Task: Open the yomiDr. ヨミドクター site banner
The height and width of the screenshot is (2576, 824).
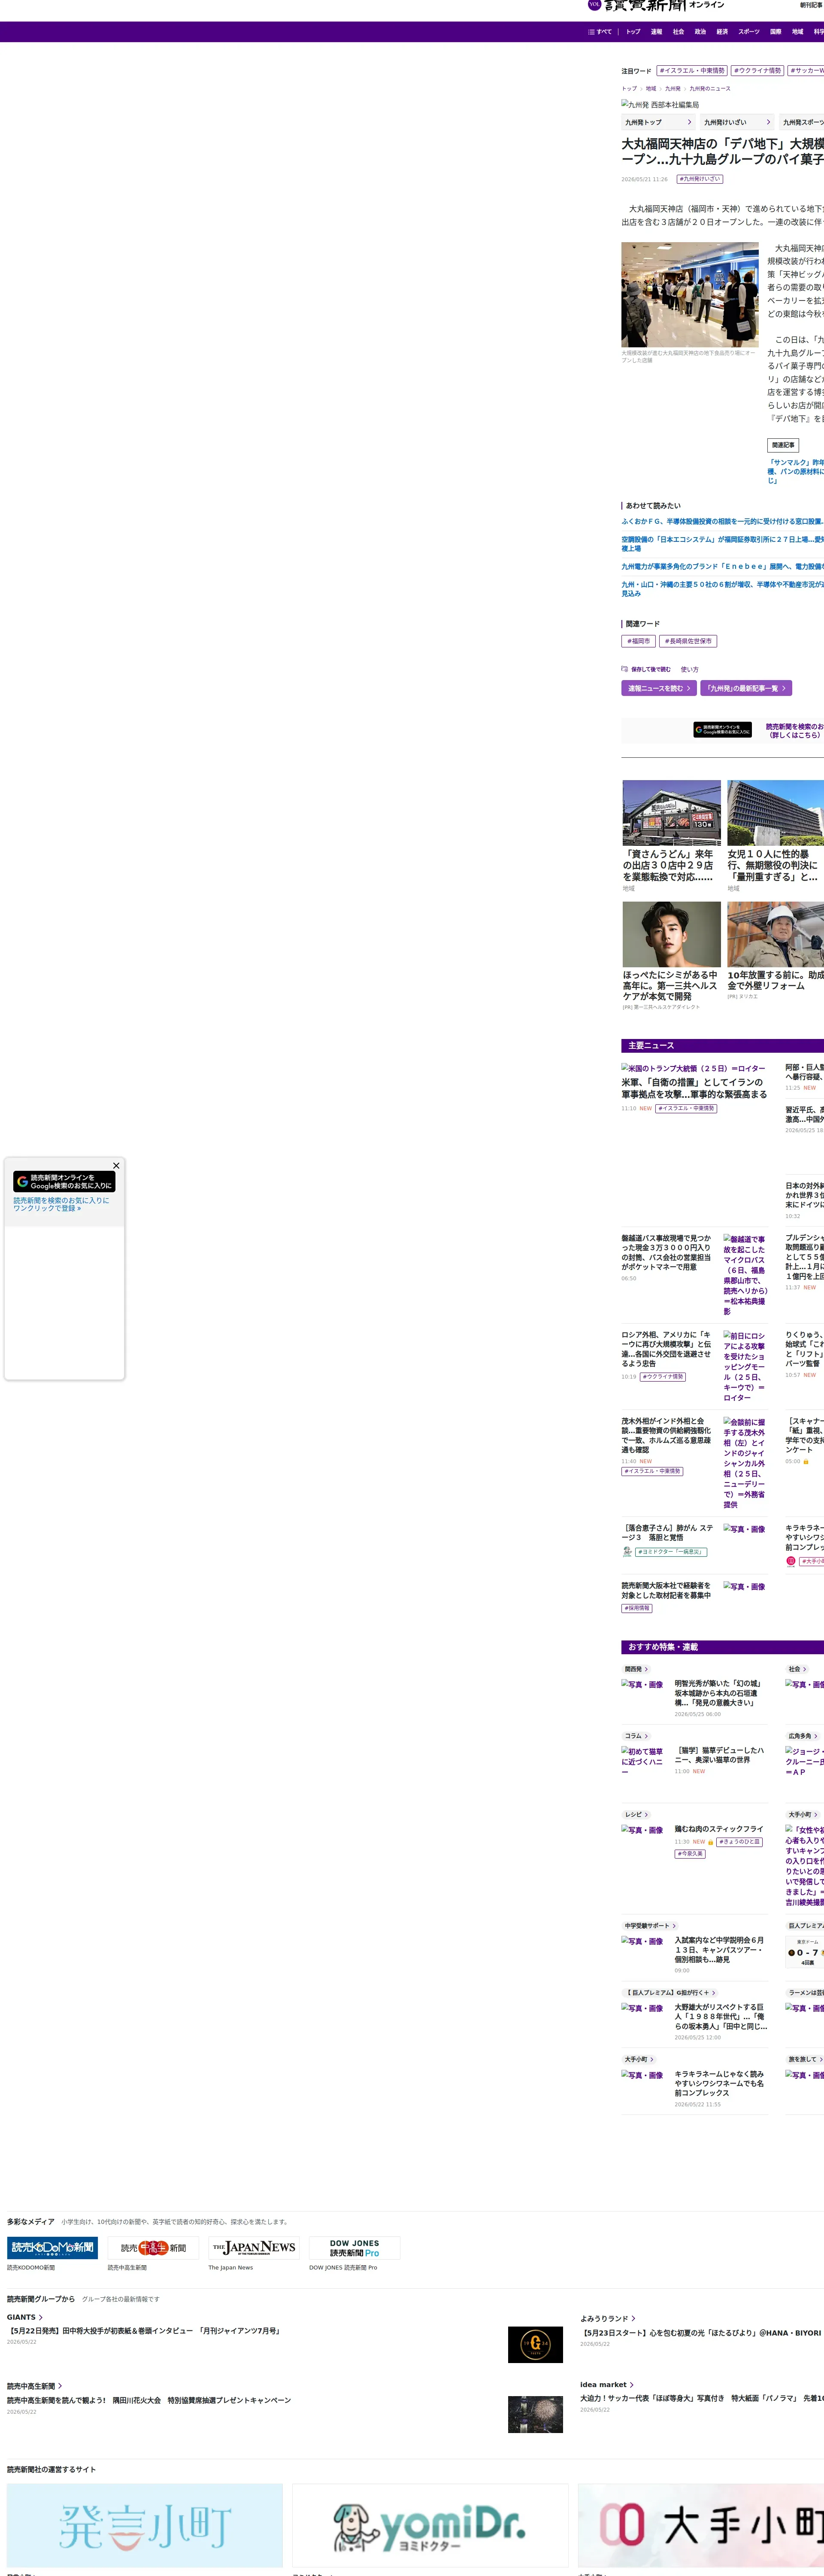Action: pos(430,2525)
